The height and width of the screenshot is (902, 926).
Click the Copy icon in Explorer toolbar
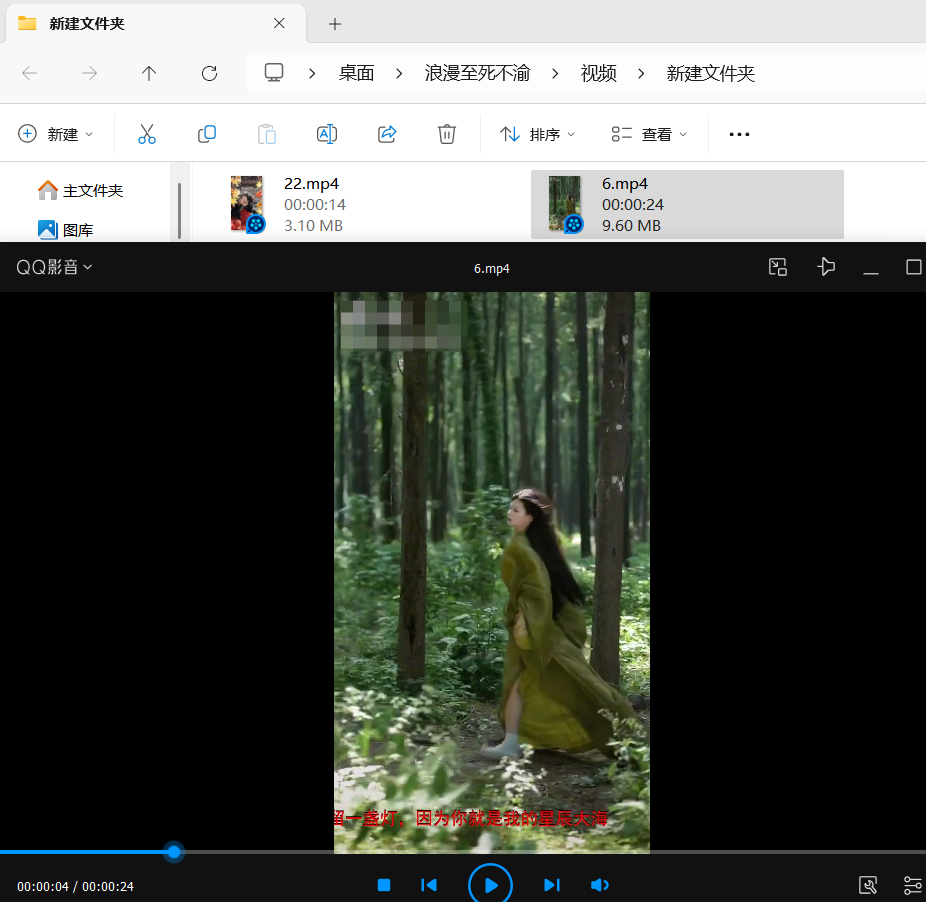[207, 134]
